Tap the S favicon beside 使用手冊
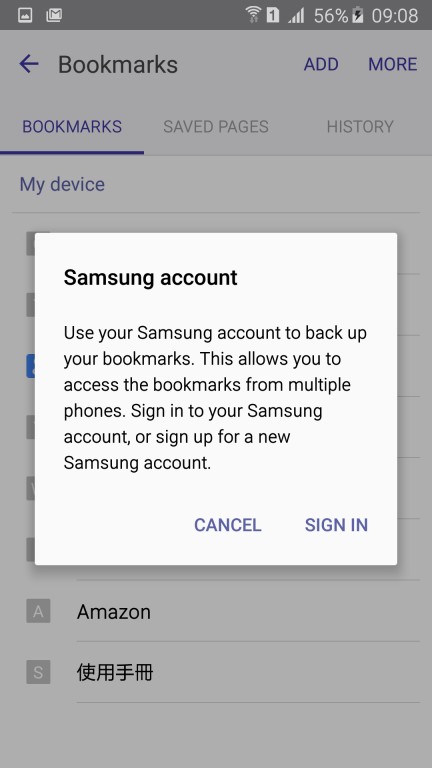Viewport: 432px width, 768px height. 38,672
